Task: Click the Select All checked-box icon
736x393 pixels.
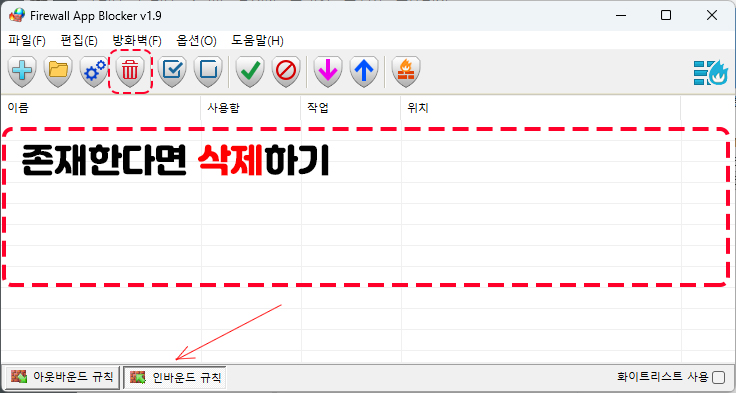Action: pyautogui.click(x=172, y=71)
